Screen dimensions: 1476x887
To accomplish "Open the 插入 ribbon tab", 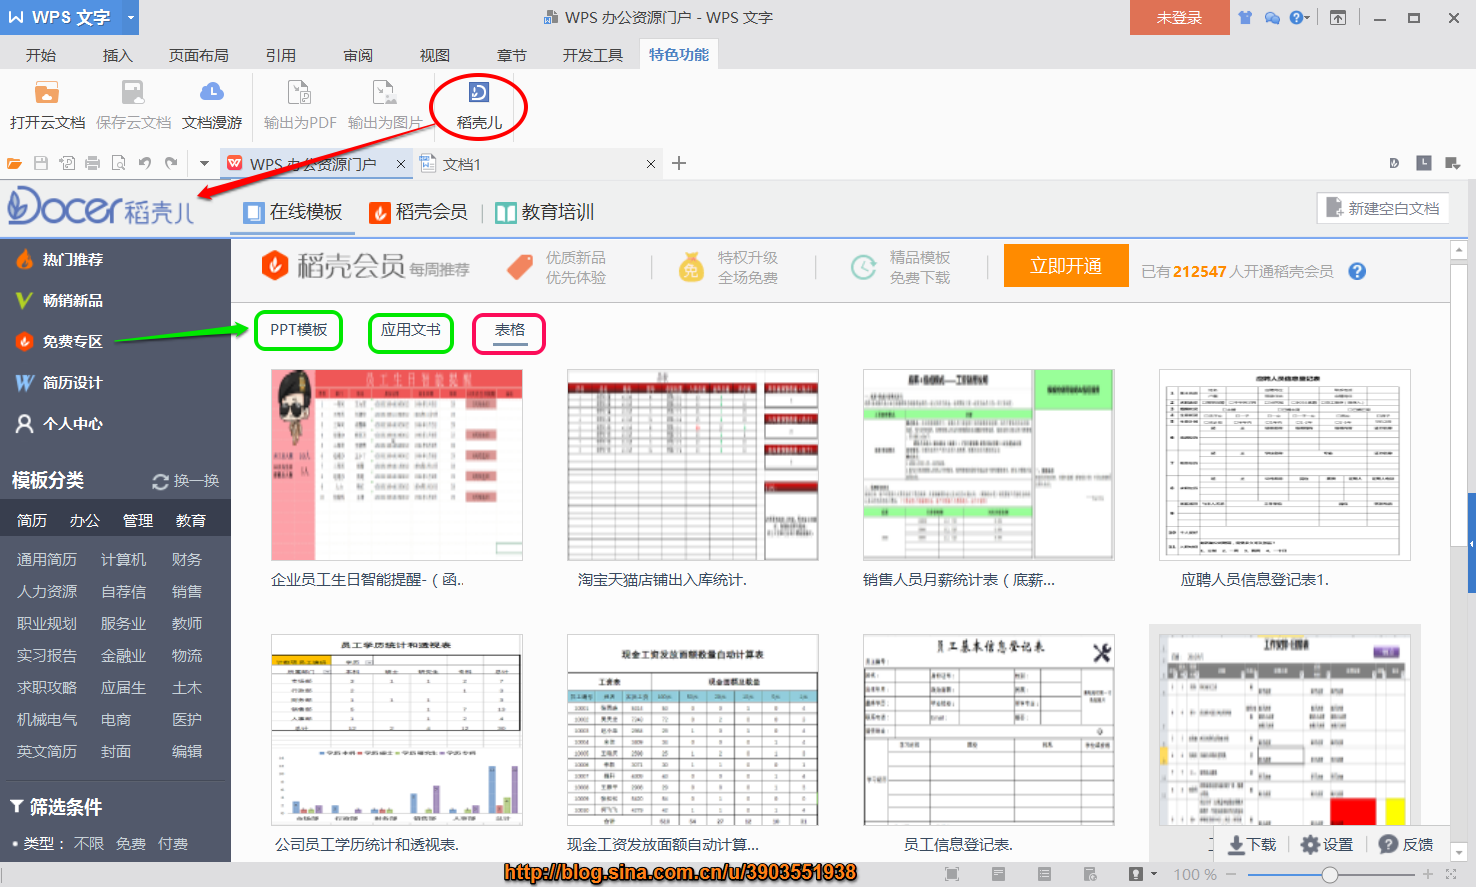I will [118, 55].
